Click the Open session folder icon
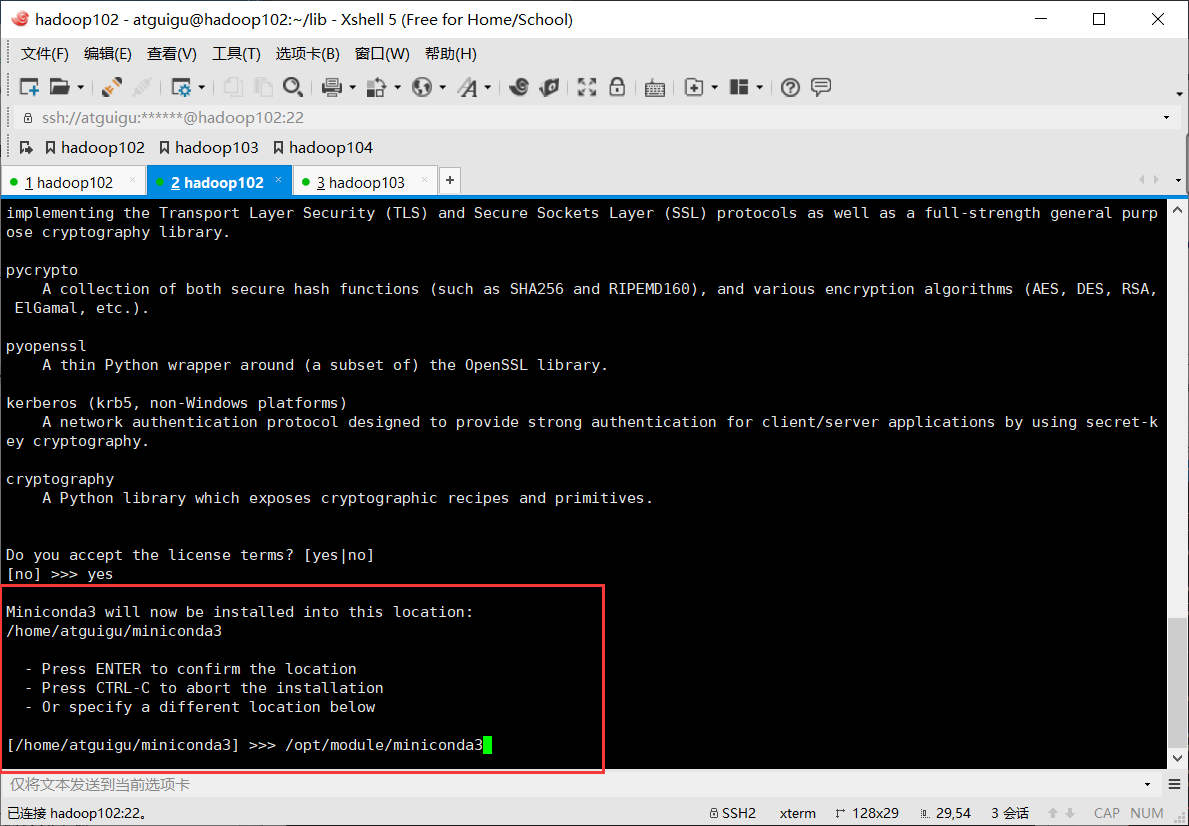1189x826 pixels. pos(60,87)
